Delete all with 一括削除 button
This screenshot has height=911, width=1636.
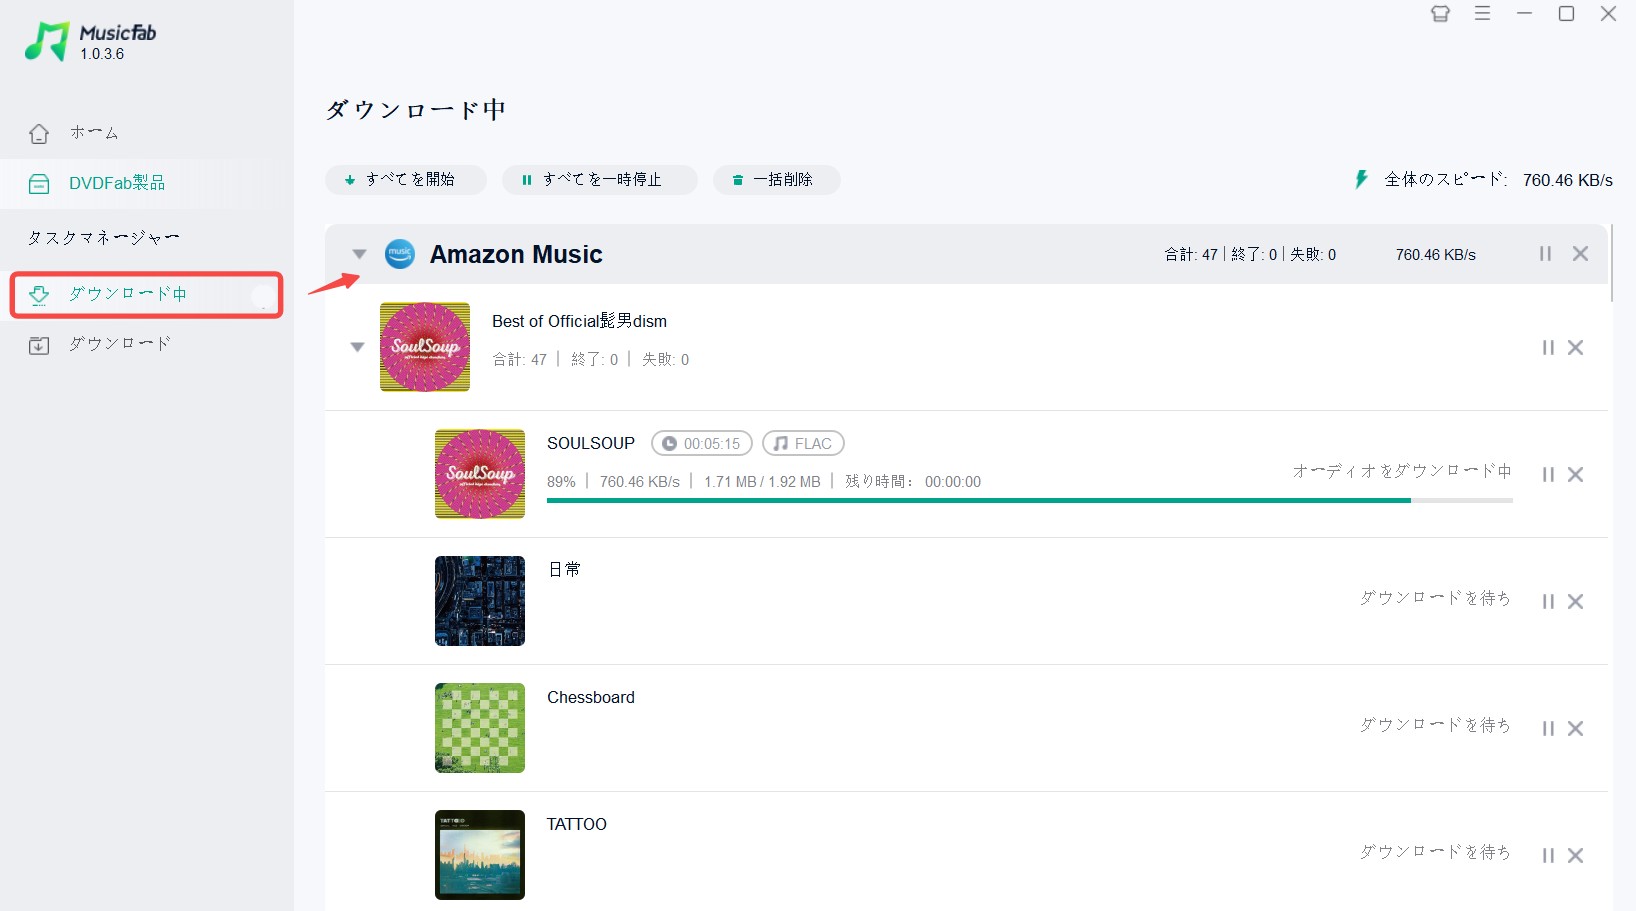(x=777, y=180)
